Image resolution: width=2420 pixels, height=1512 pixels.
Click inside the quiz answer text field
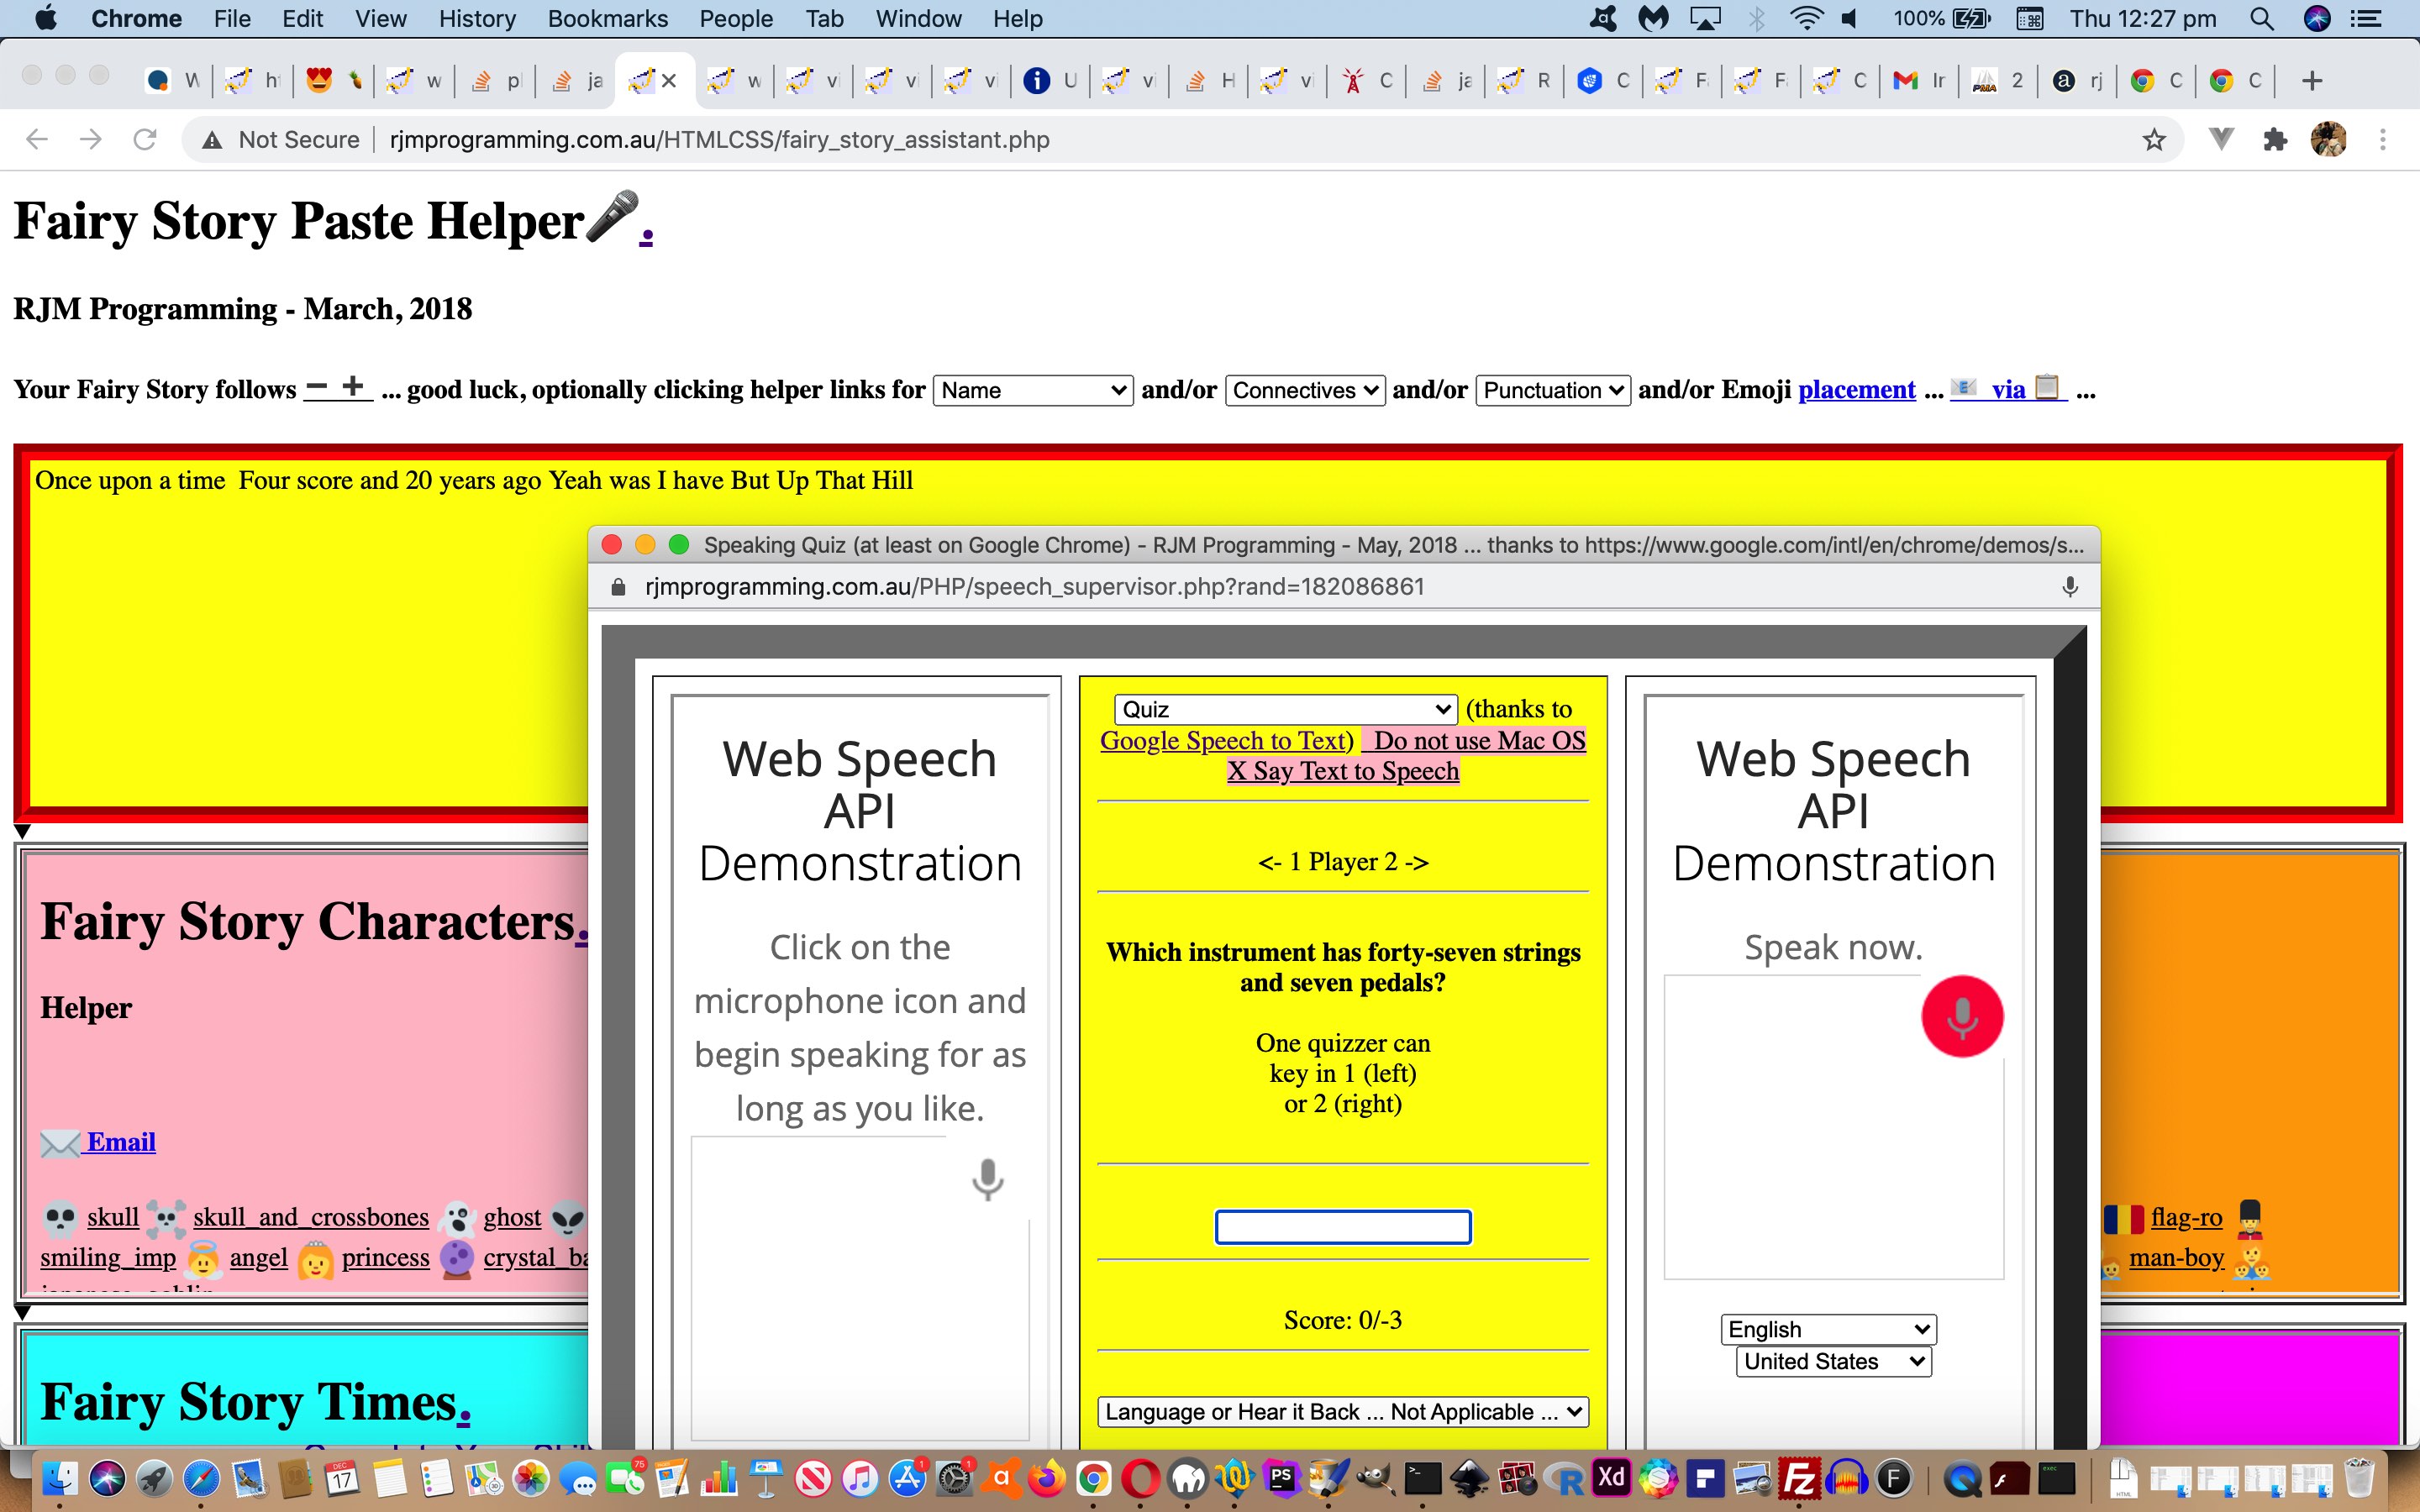pyautogui.click(x=1342, y=1227)
